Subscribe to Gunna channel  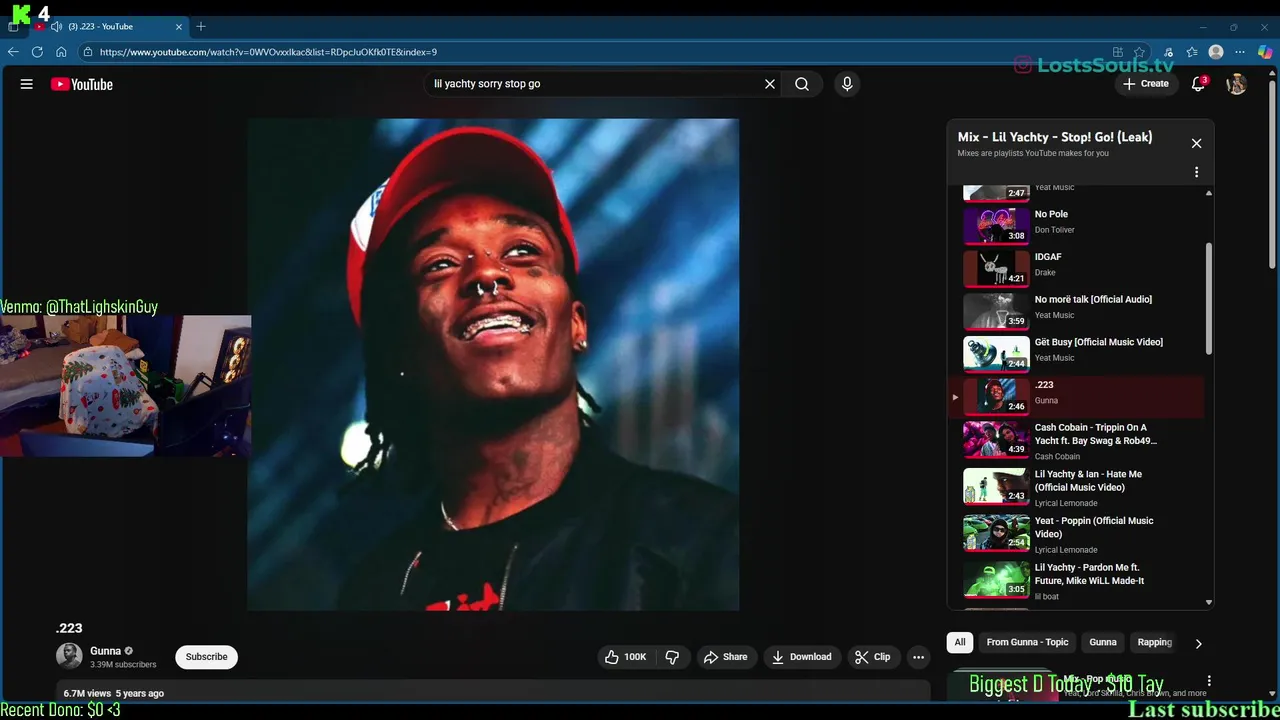(206, 657)
